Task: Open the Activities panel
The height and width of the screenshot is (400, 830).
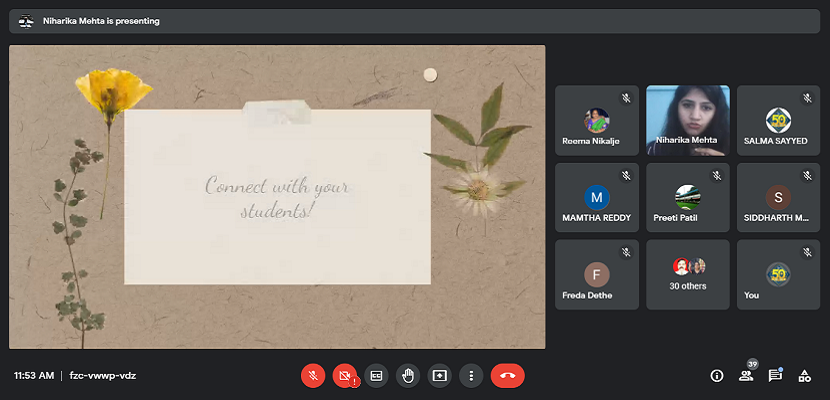Action: [804, 376]
